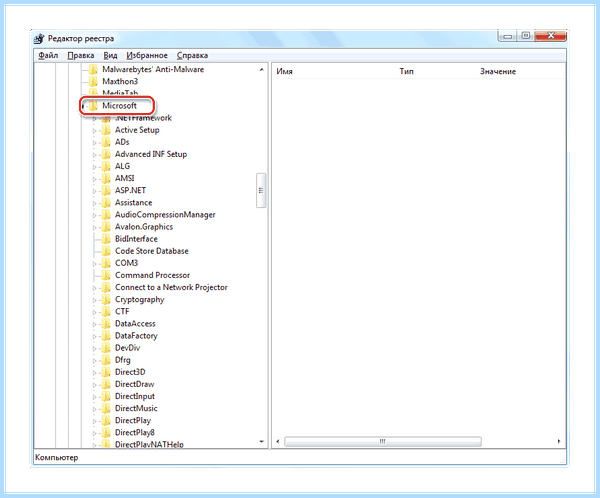The height and width of the screenshot is (498, 600).
Task: Click the Dfrg folder icon
Action: 106,360
